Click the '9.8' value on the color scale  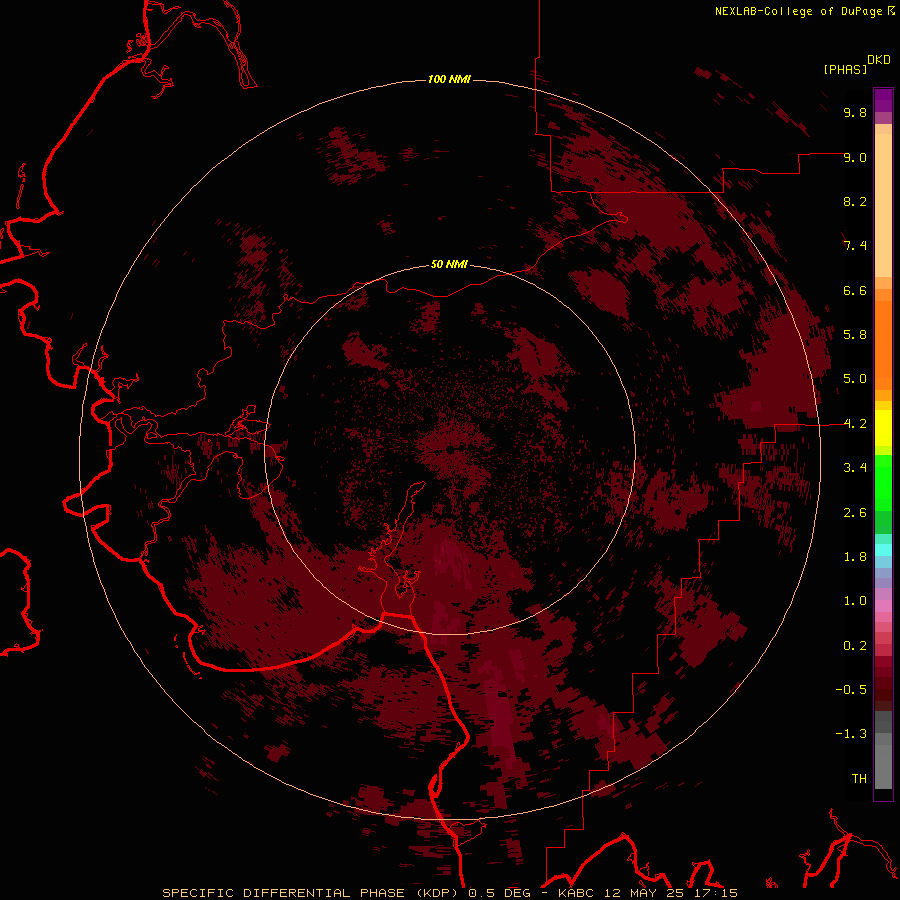(855, 112)
